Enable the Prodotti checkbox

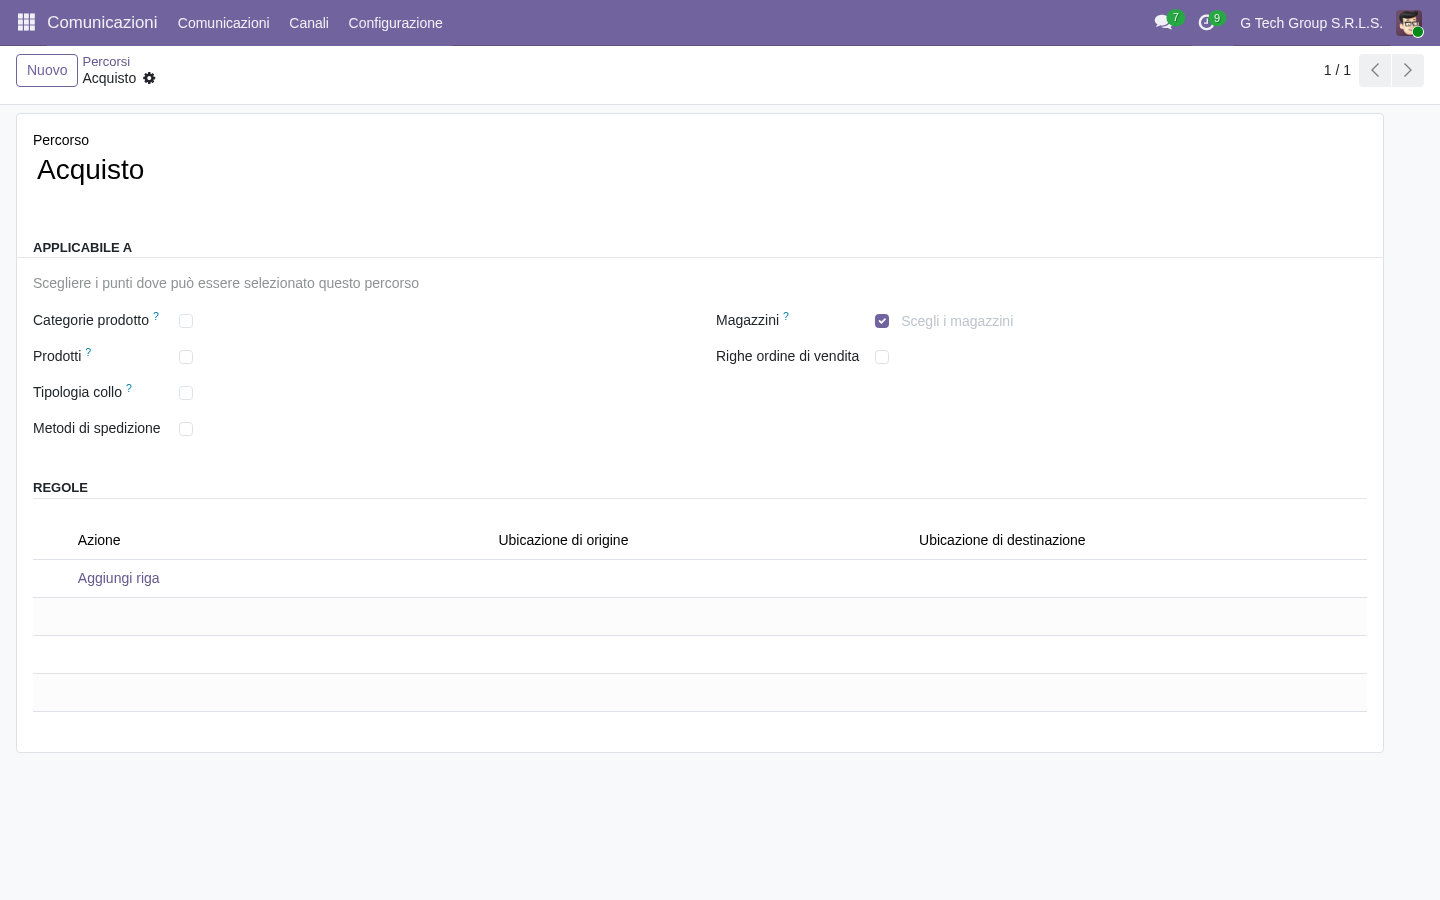point(186,357)
